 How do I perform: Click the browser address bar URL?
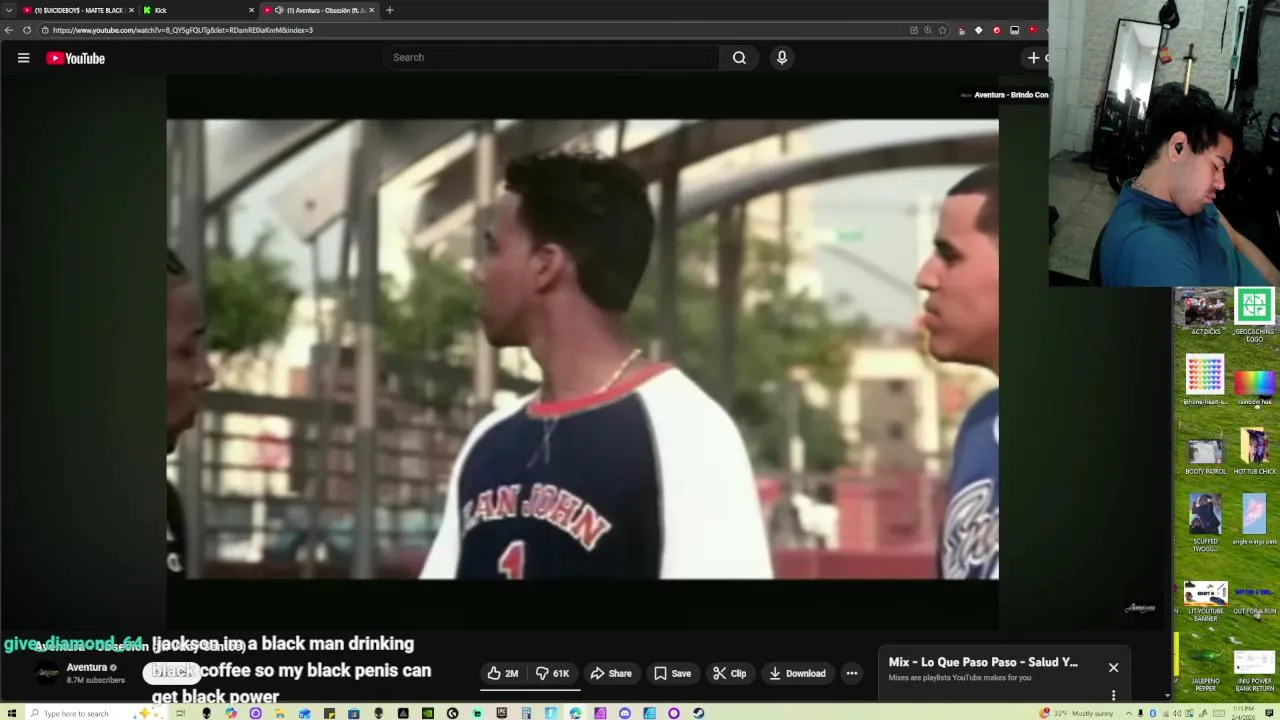pos(183,30)
